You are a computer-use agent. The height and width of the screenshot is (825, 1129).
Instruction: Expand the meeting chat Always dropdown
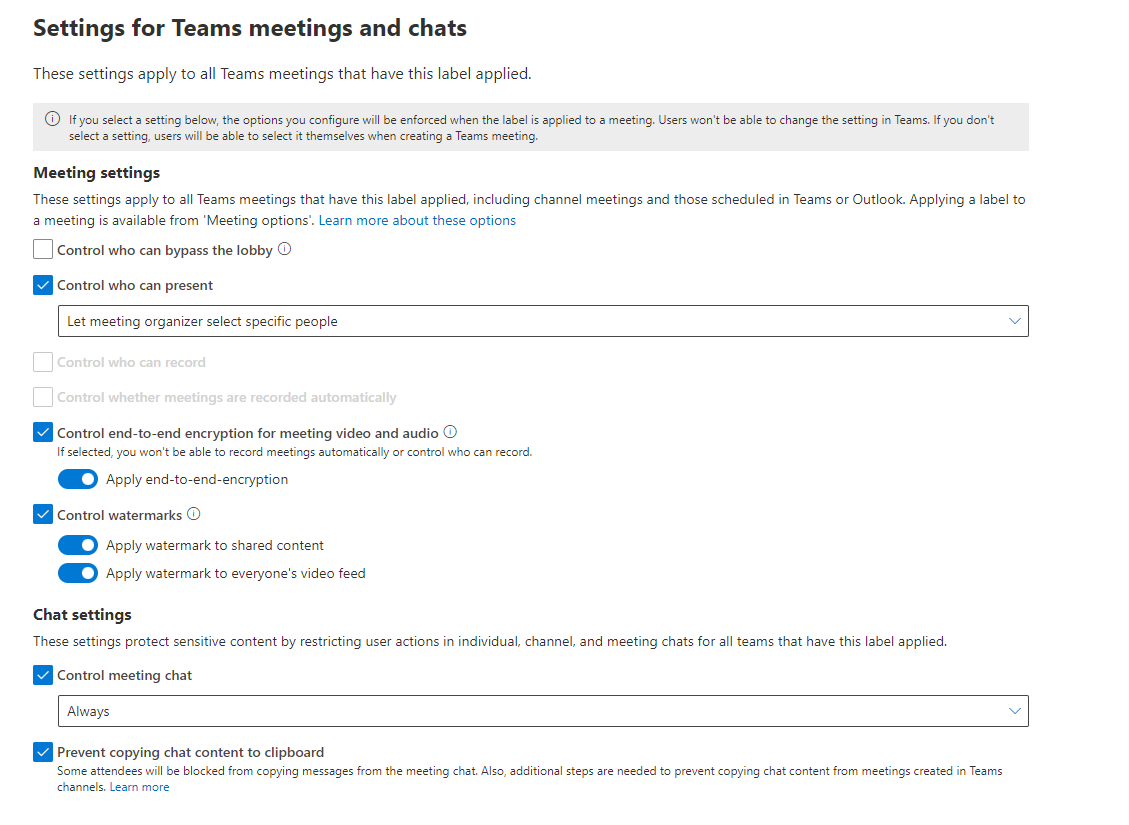(x=543, y=711)
